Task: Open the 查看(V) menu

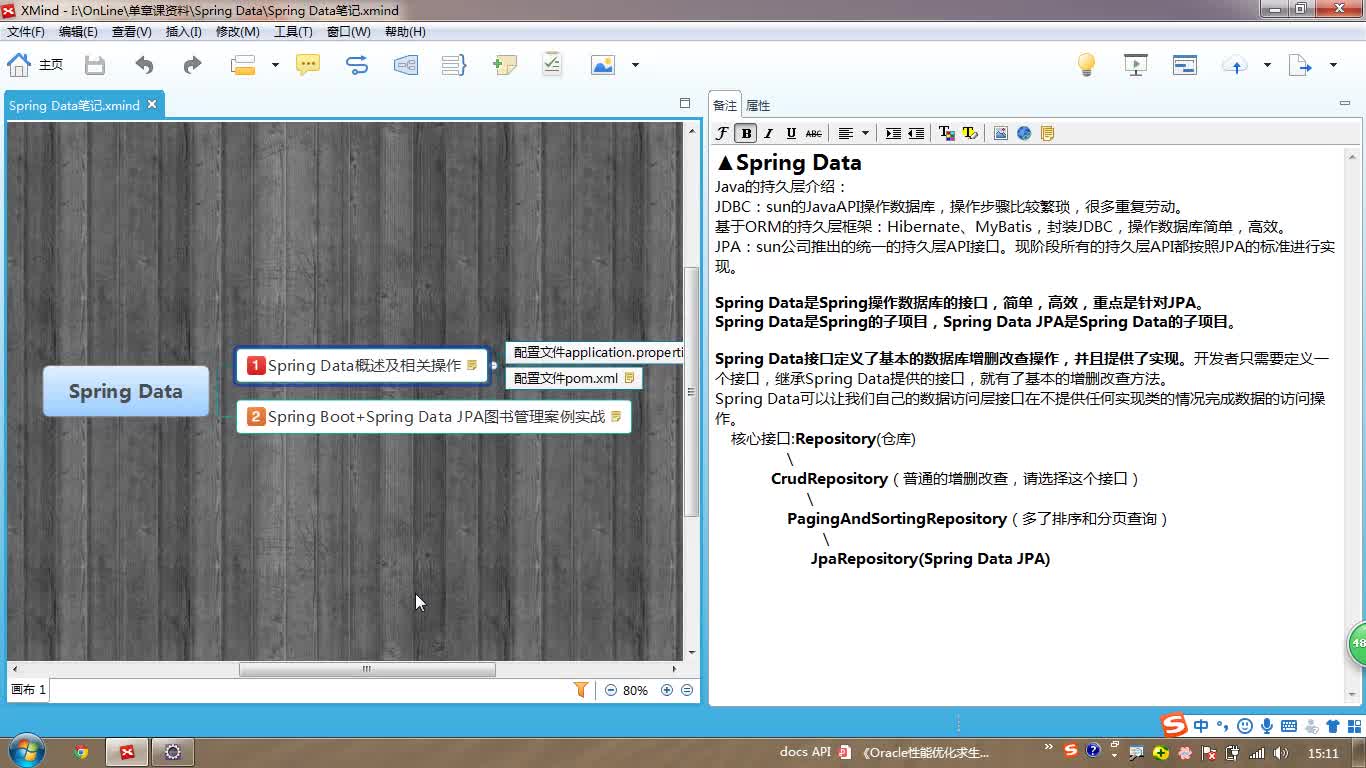Action: click(132, 32)
